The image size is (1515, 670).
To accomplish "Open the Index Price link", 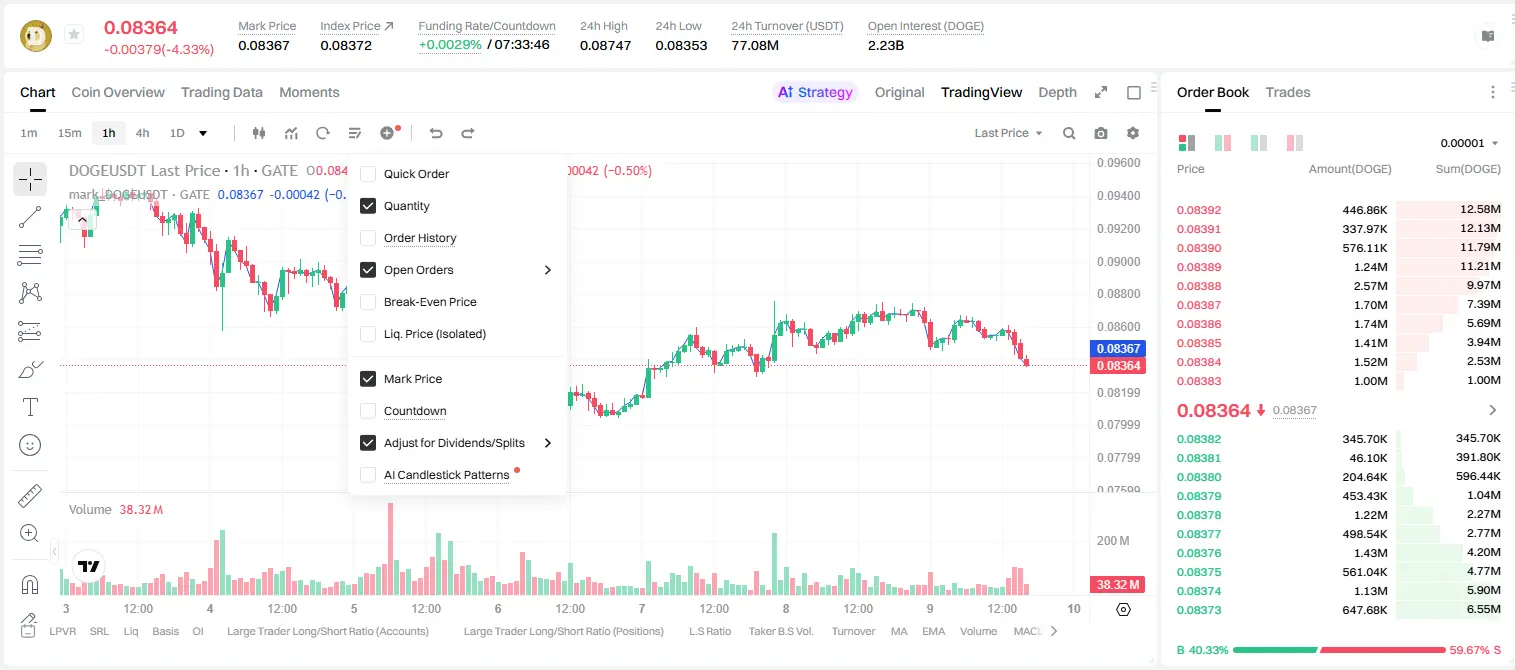I will (357, 26).
